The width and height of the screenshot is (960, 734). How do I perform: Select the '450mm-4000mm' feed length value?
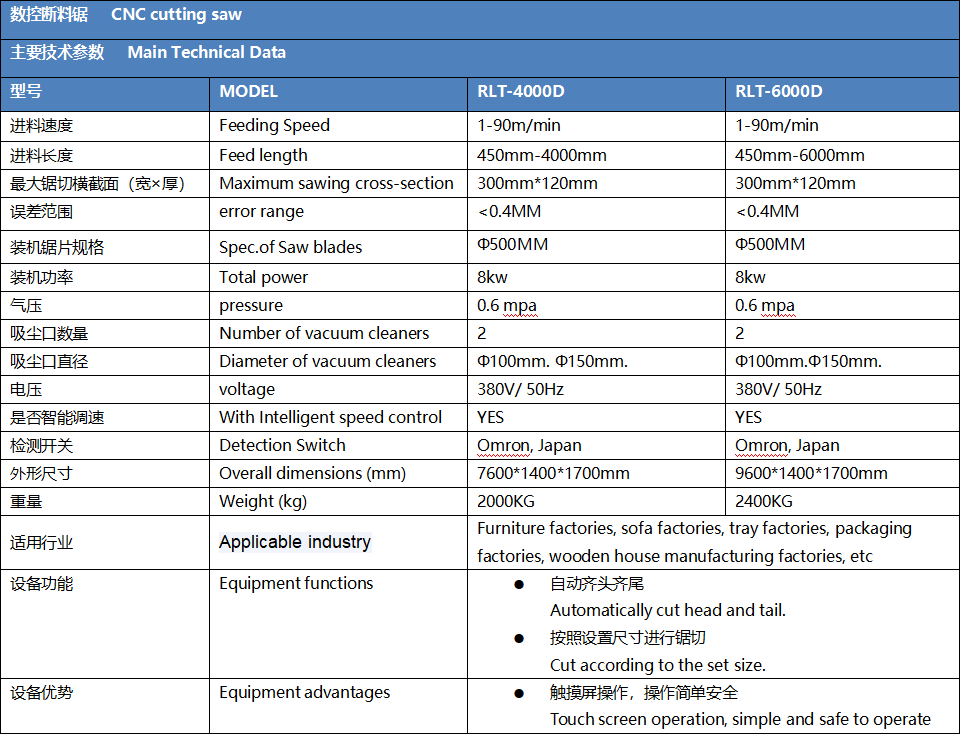pos(542,155)
